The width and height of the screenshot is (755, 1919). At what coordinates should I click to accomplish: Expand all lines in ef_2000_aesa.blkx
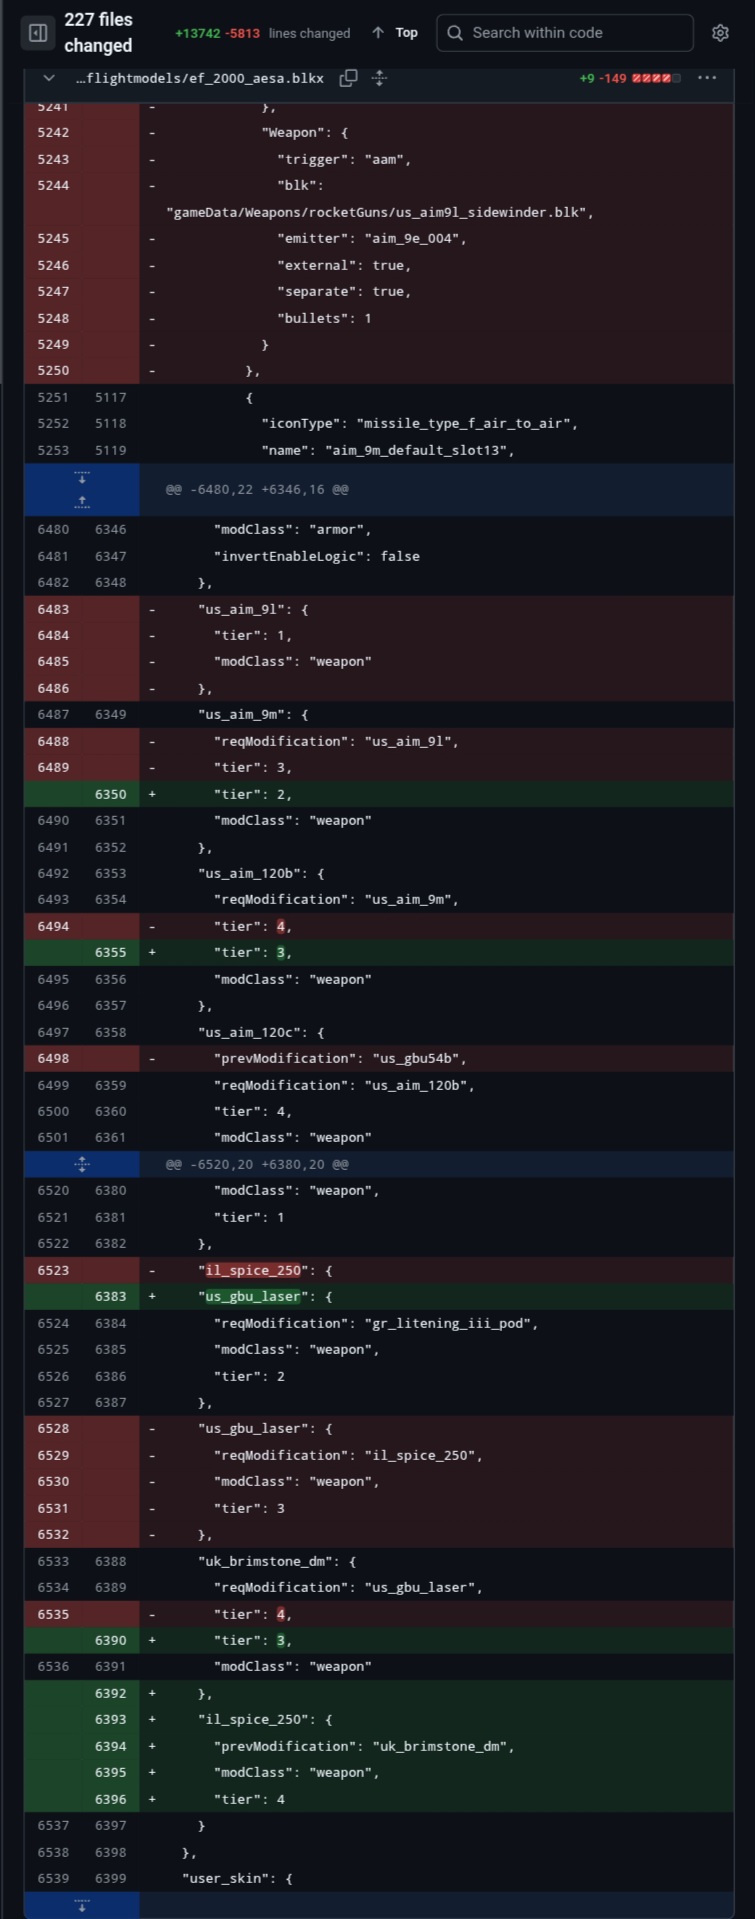pos(379,78)
